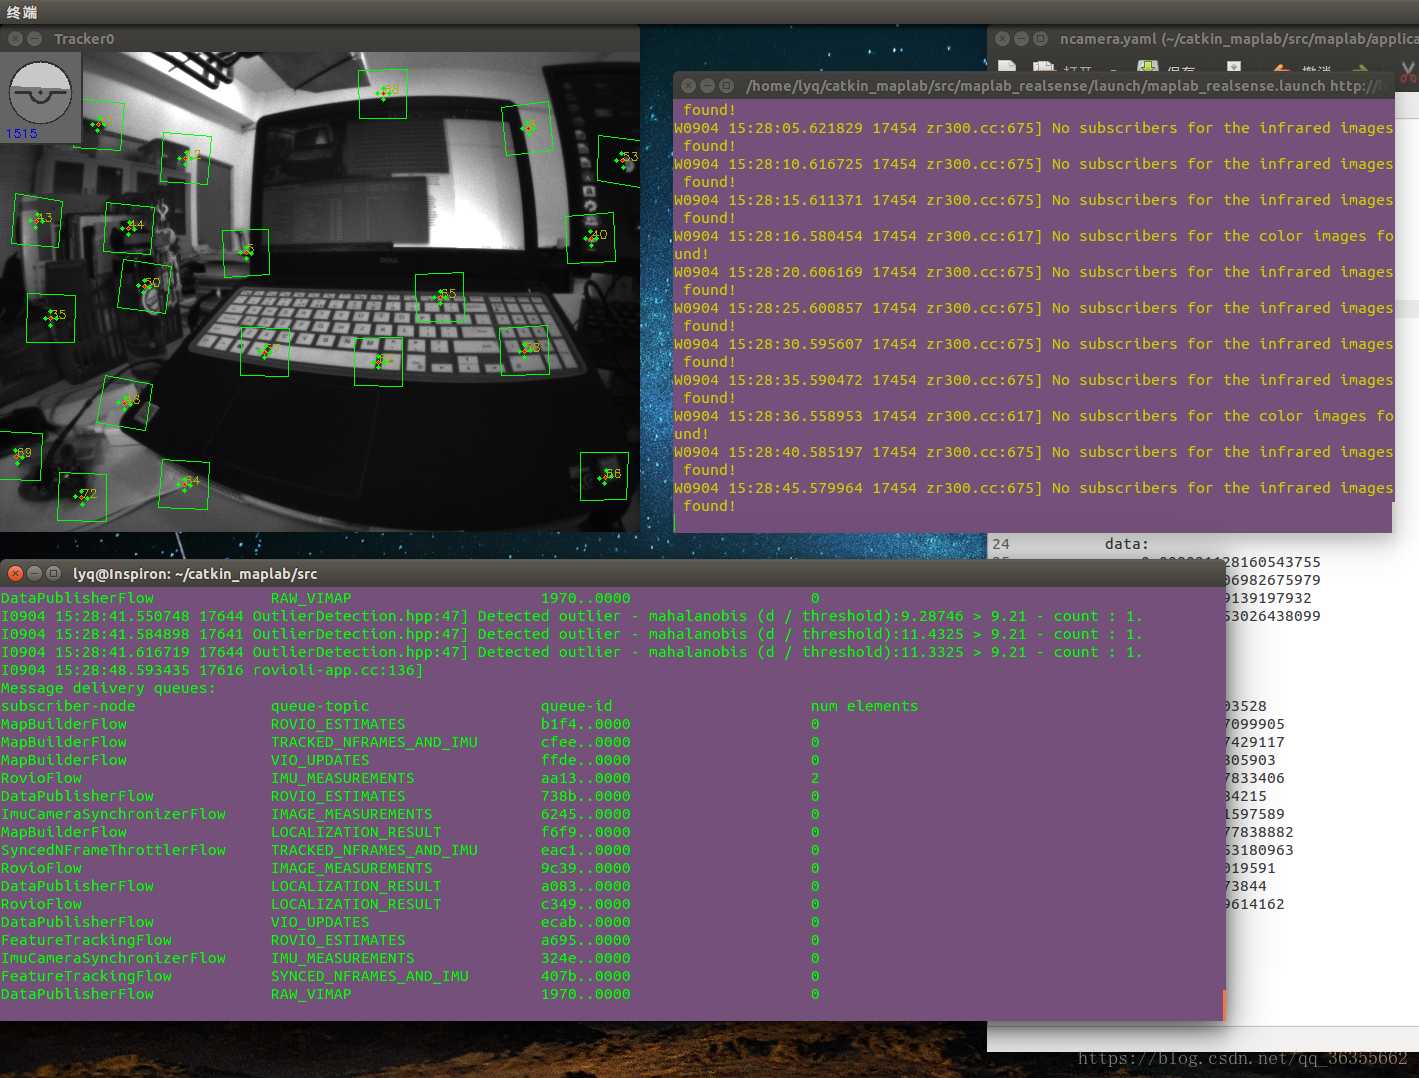The height and width of the screenshot is (1078, 1419).
Task: Click queue-id 'aa13..0000'
Action: point(586,778)
